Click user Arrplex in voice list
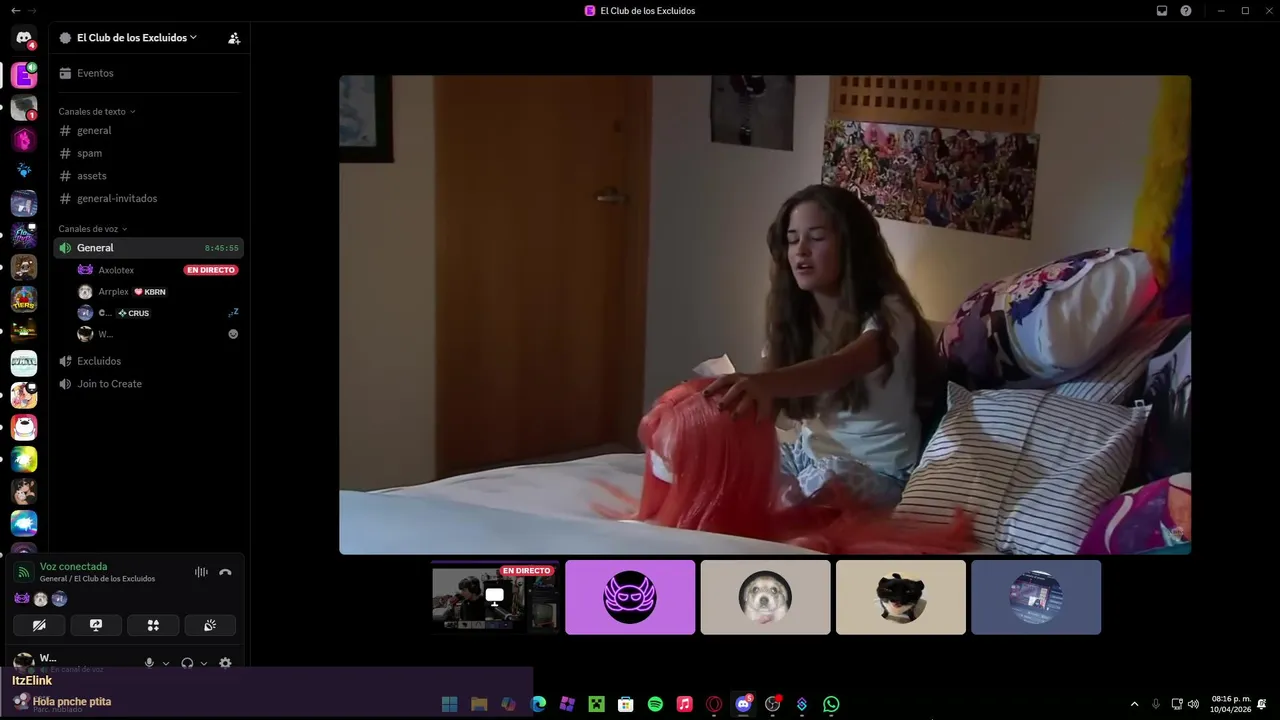This screenshot has height=720, width=1280. click(113, 292)
